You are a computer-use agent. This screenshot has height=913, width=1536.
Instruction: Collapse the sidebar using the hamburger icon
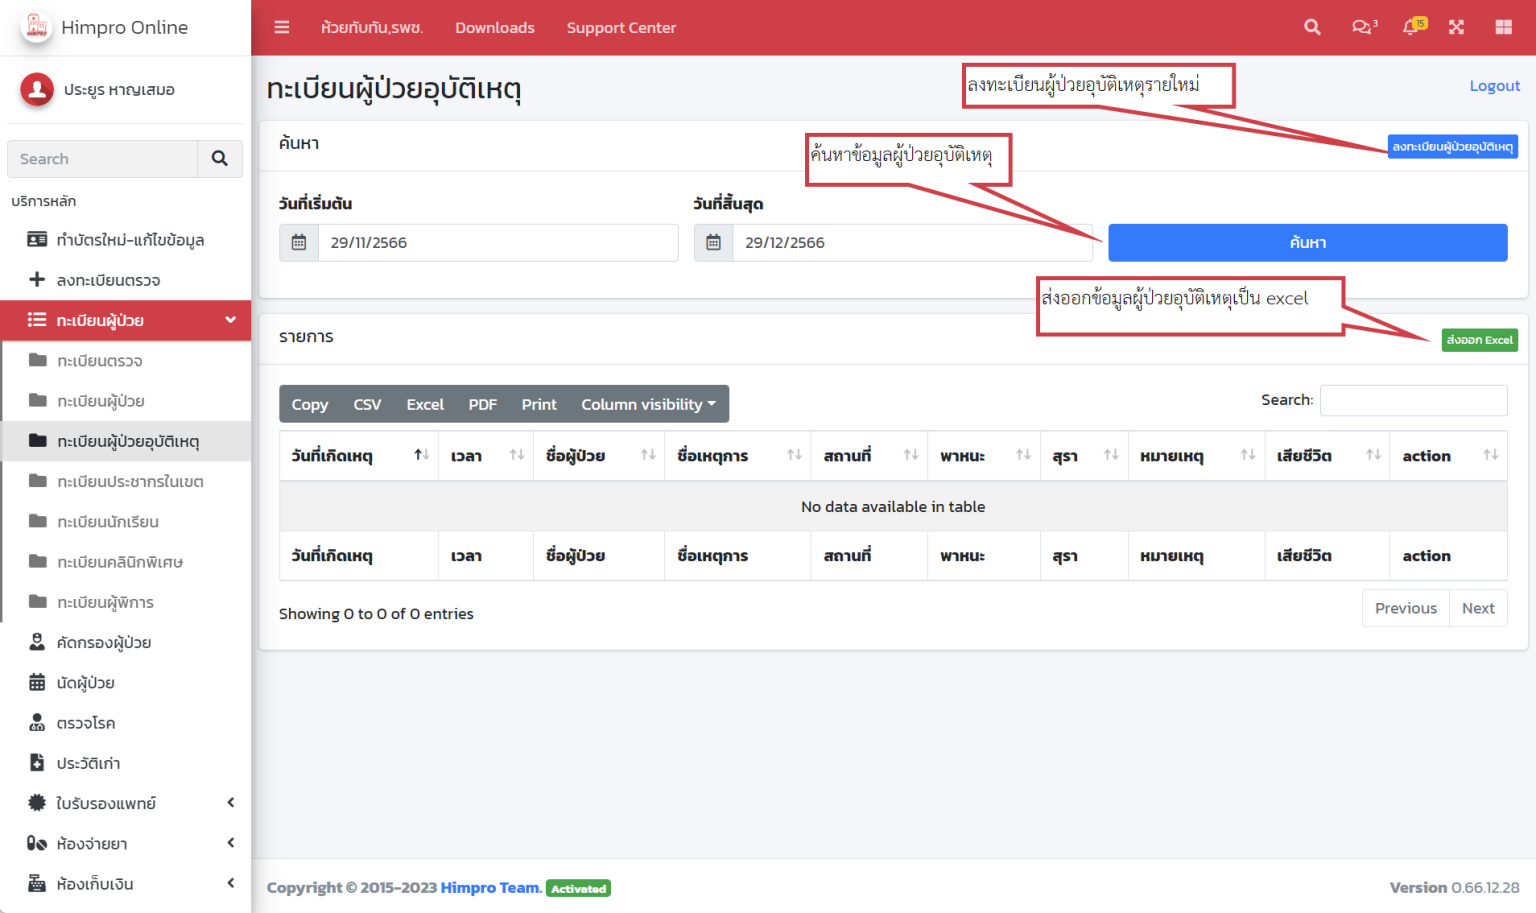pyautogui.click(x=281, y=27)
